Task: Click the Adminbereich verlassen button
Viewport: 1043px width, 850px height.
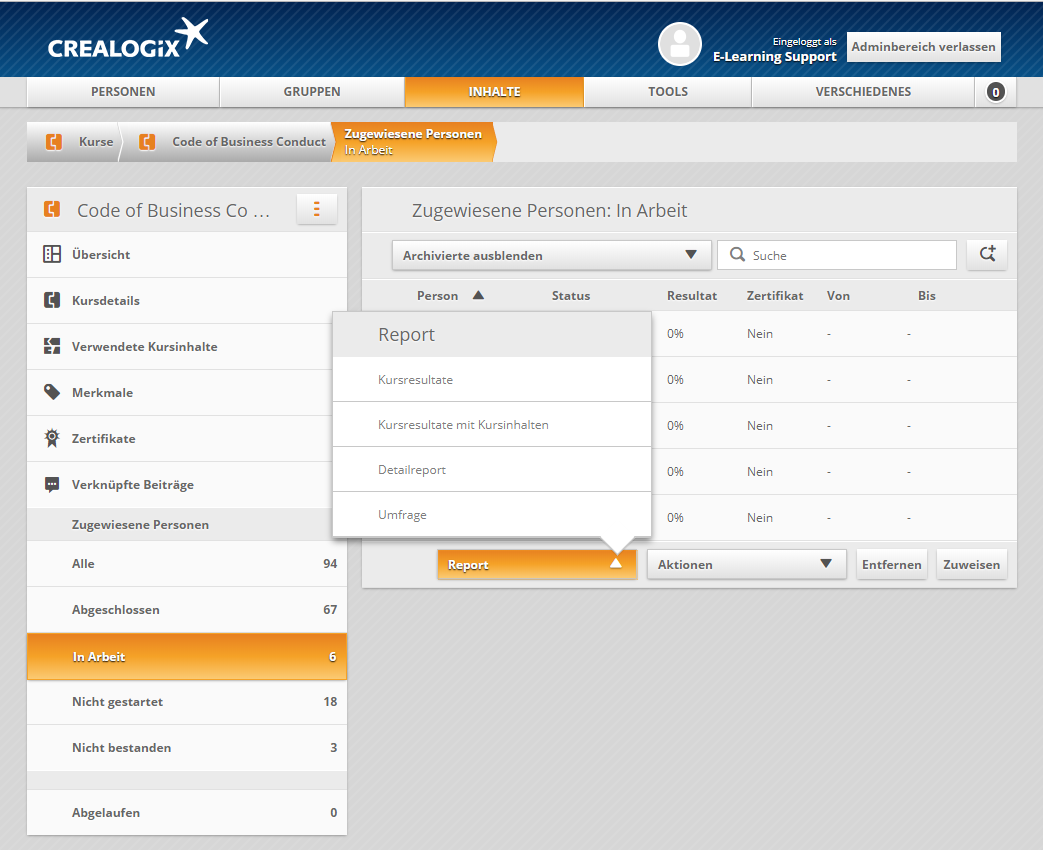Action: 923,47
